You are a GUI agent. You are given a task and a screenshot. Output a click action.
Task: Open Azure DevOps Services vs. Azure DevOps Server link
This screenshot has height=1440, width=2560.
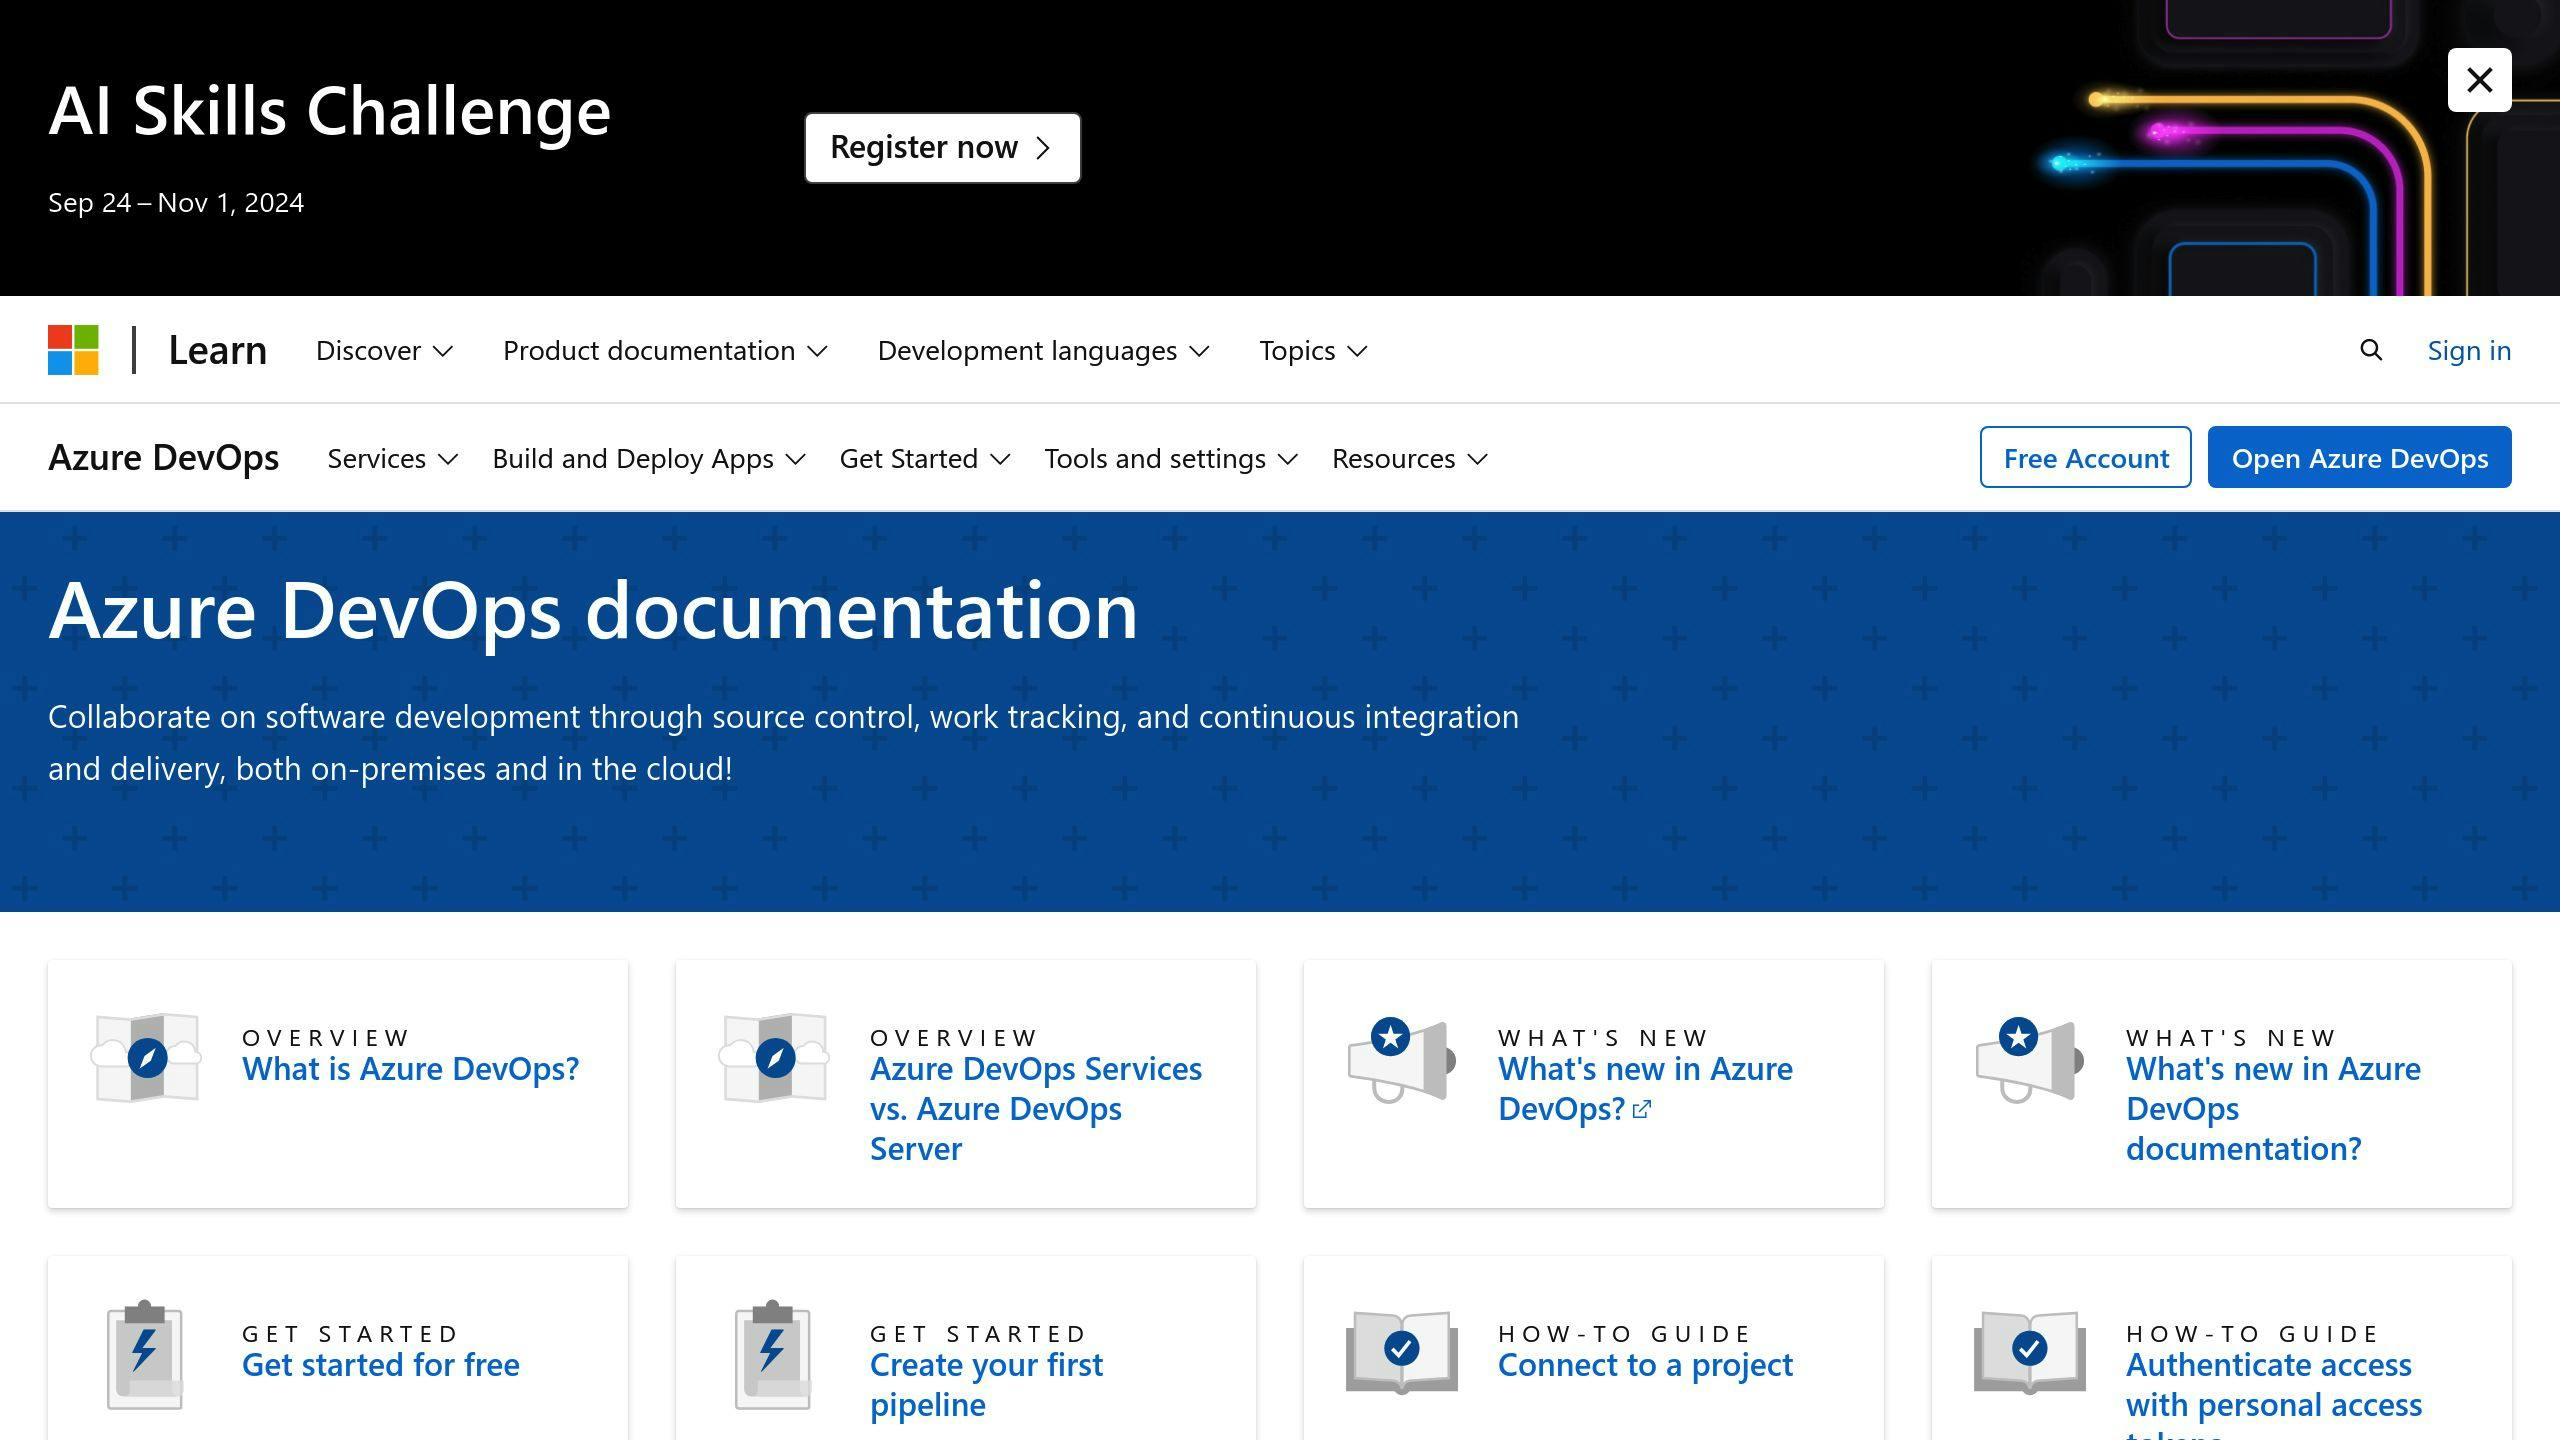click(1036, 1109)
